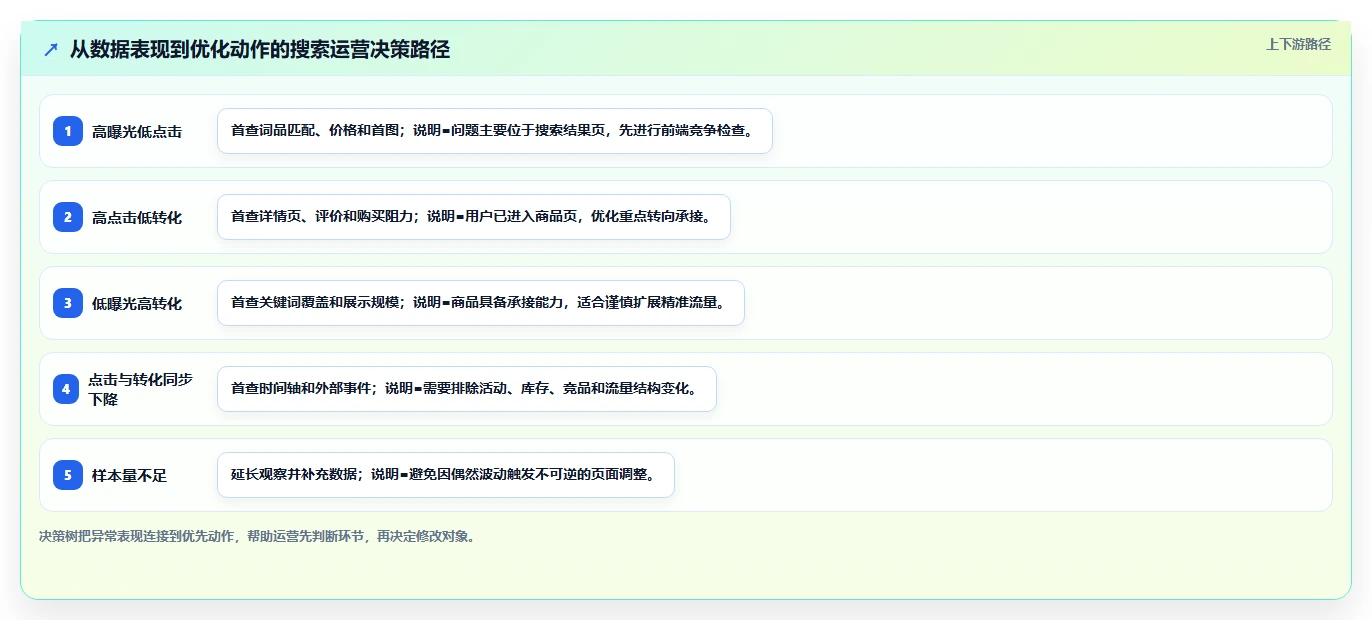Image resolution: width=1372 pixels, height=620 pixels.
Task: Click the 低曝光高转化 label
Action: click(137, 303)
